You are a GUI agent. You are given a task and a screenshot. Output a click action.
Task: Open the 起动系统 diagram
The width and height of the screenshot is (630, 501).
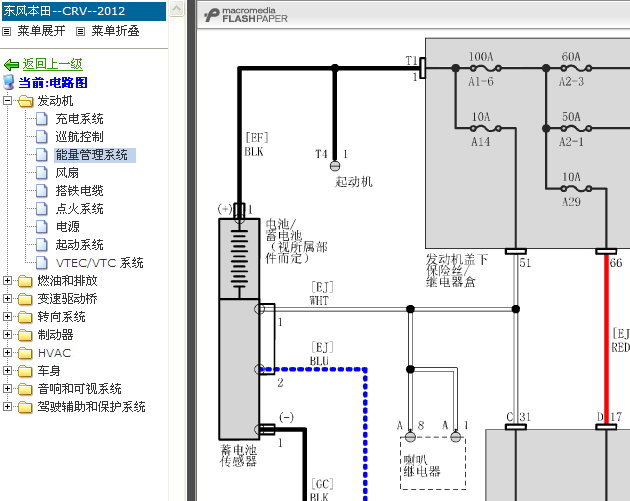(80, 245)
